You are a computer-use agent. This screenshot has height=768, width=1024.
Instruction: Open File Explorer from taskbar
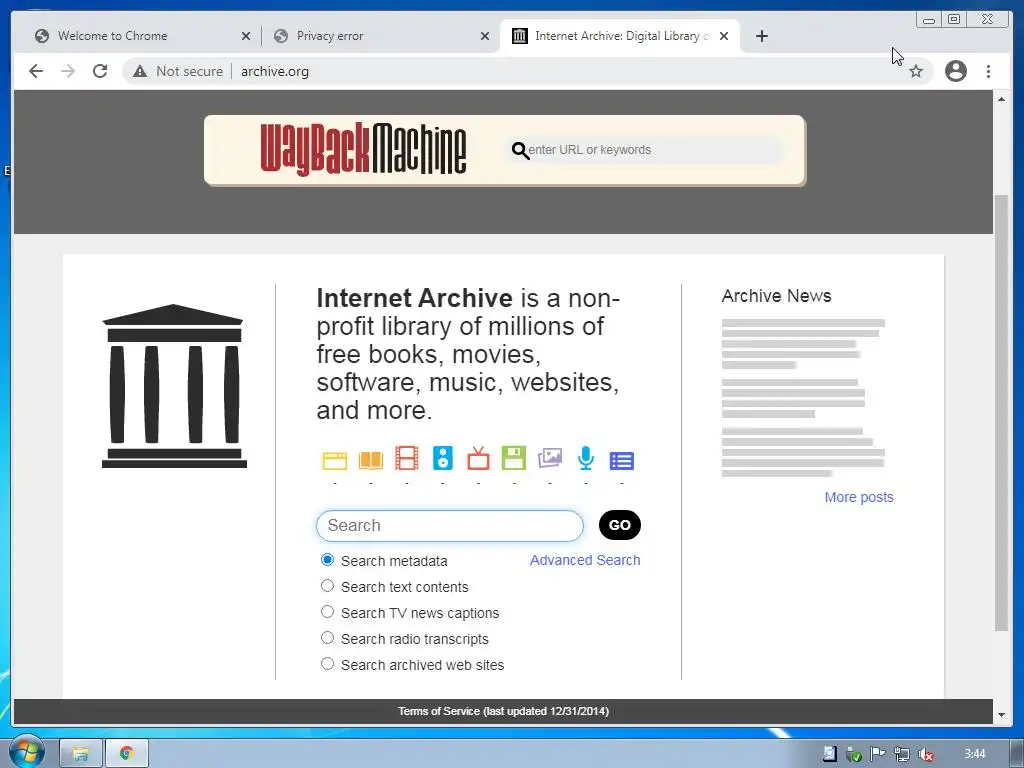click(81, 754)
